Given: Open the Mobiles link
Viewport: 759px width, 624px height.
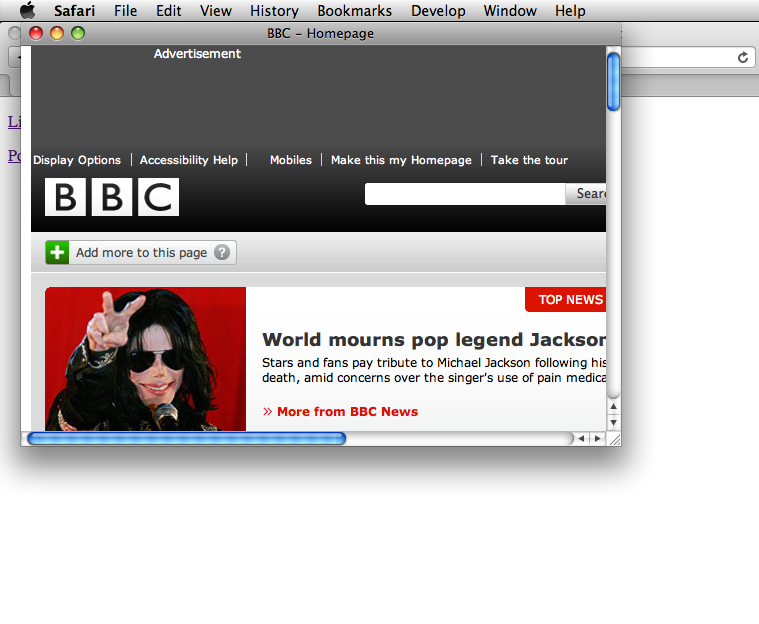Looking at the screenshot, I should pyautogui.click(x=290, y=160).
